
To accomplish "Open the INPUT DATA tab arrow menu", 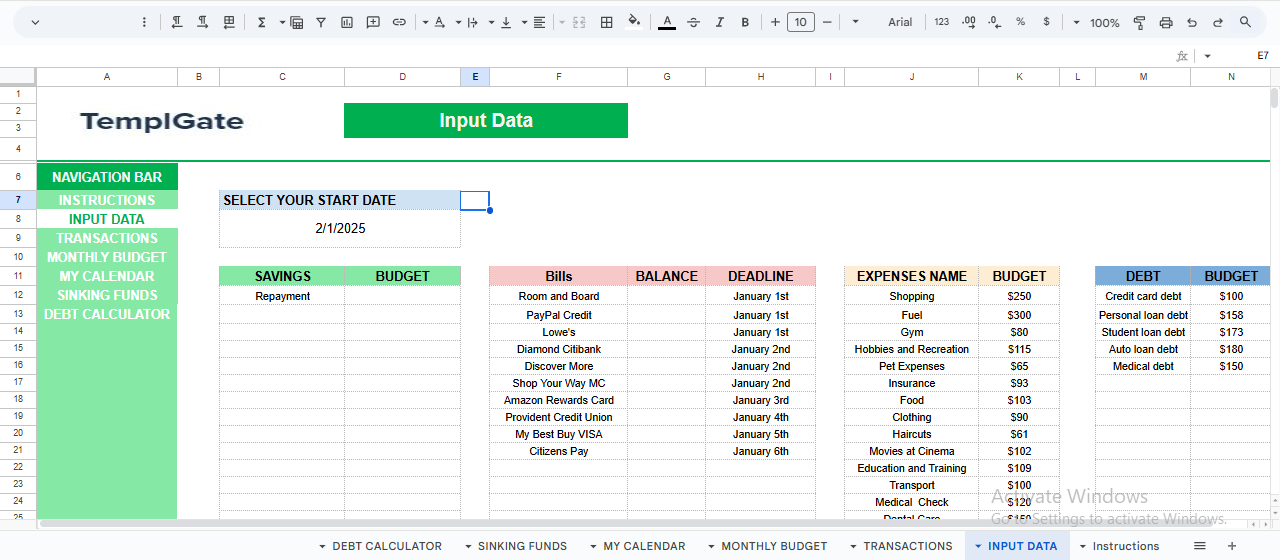I will 978,547.
